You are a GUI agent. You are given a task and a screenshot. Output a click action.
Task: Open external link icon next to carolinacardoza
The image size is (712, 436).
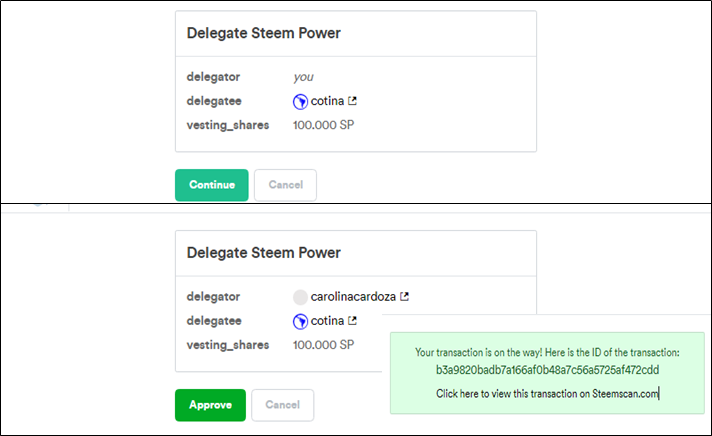(x=405, y=297)
